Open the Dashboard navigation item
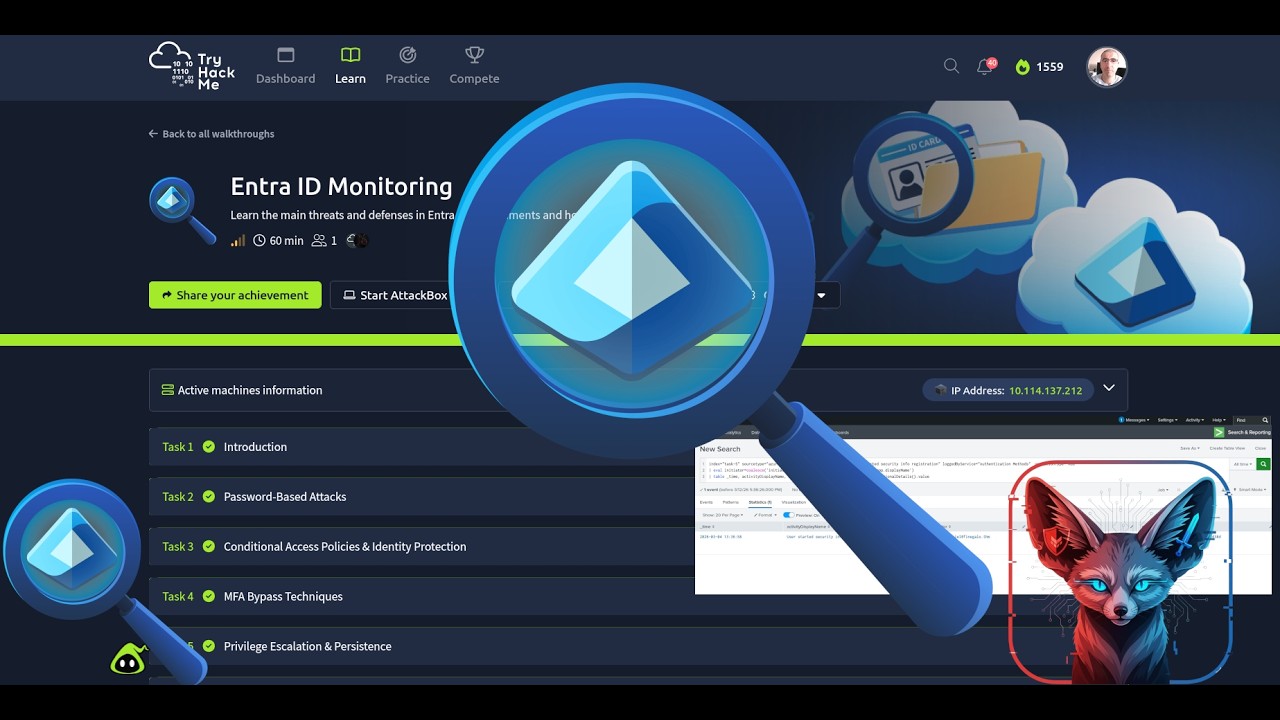The width and height of the screenshot is (1280, 720). click(x=285, y=66)
